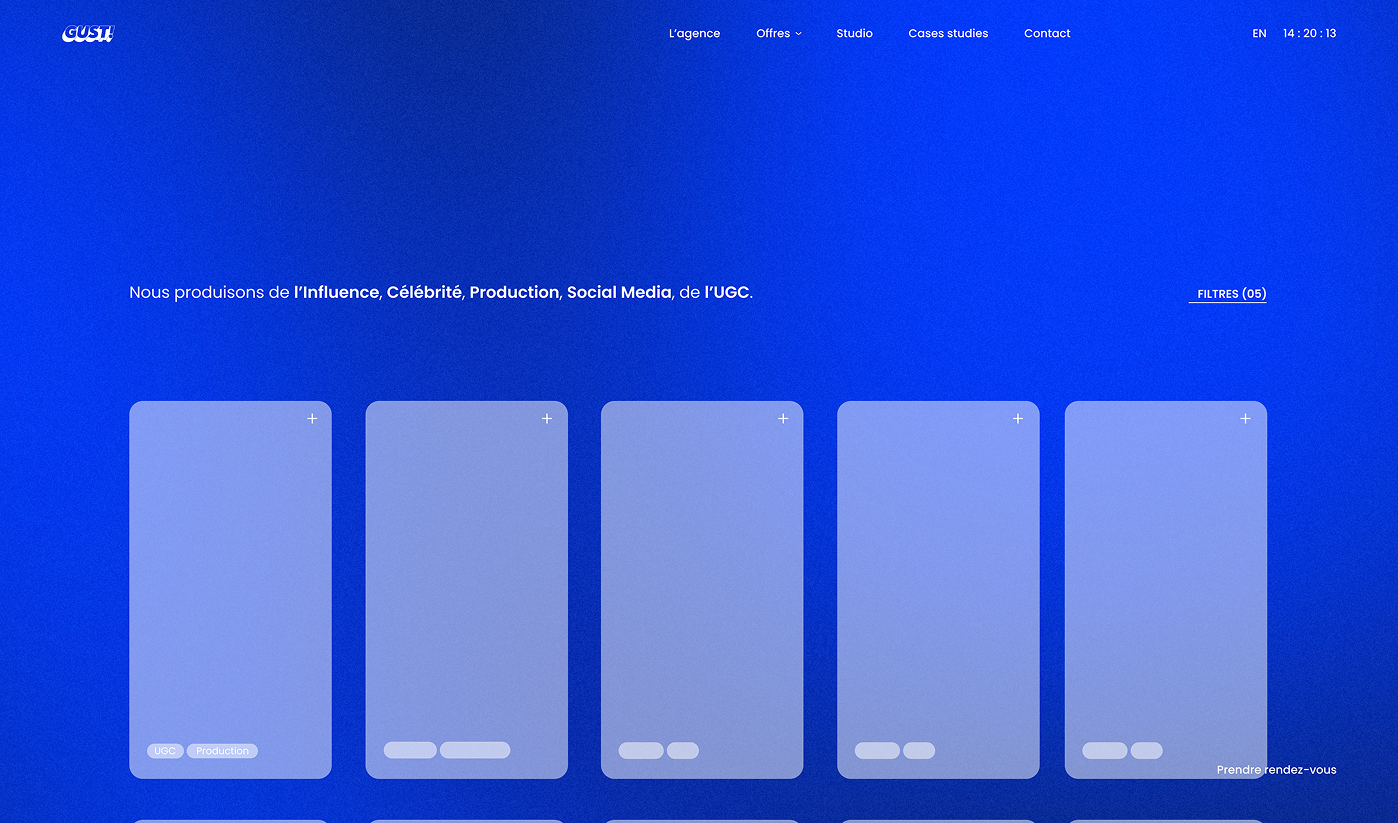Click the Gusti logo in the top left

click(x=87, y=32)
